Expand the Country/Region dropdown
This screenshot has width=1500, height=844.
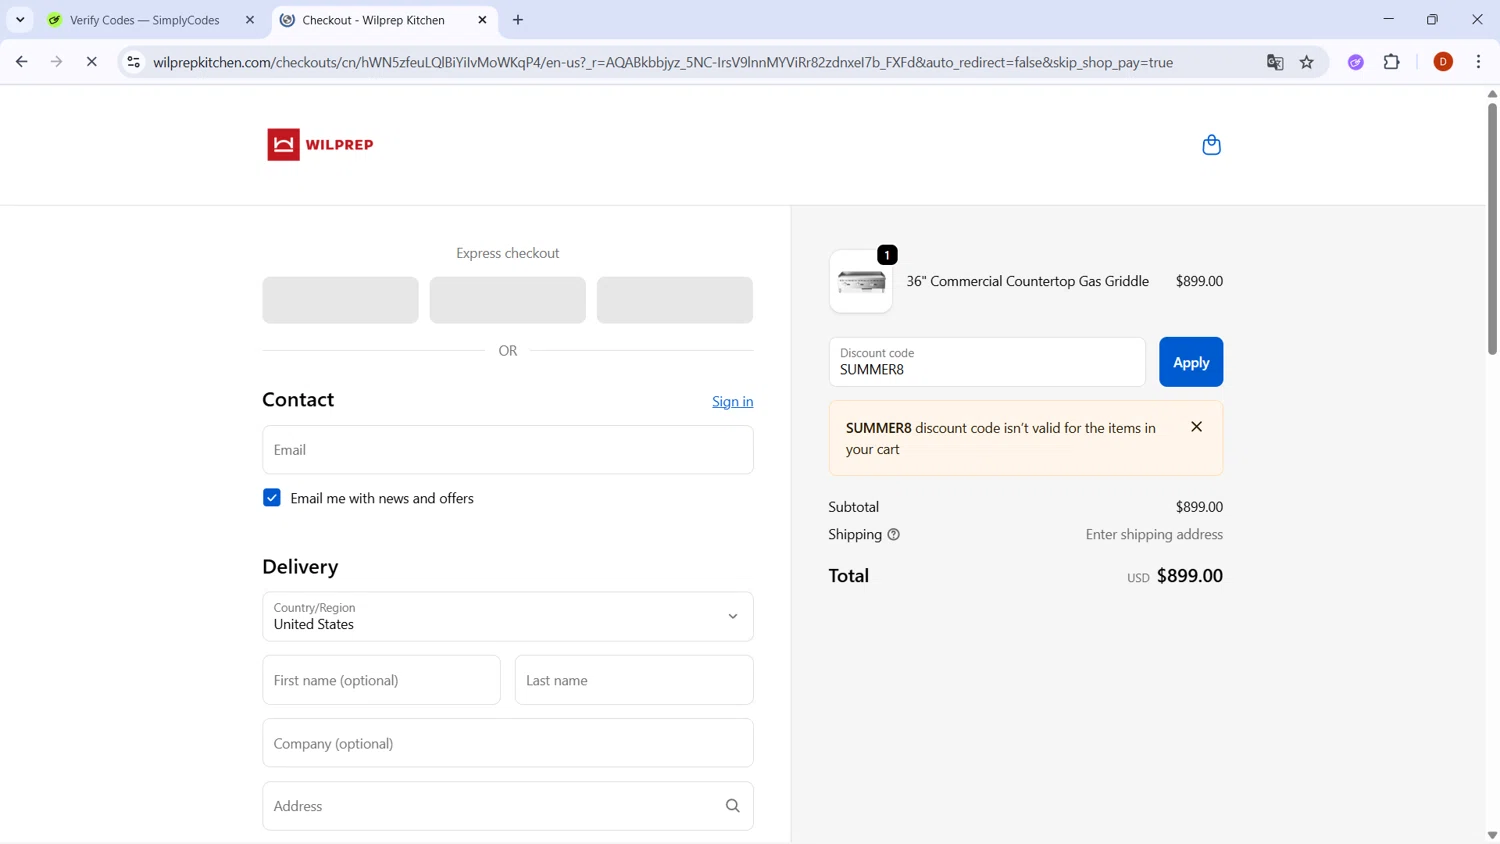(x=508, y=617)
